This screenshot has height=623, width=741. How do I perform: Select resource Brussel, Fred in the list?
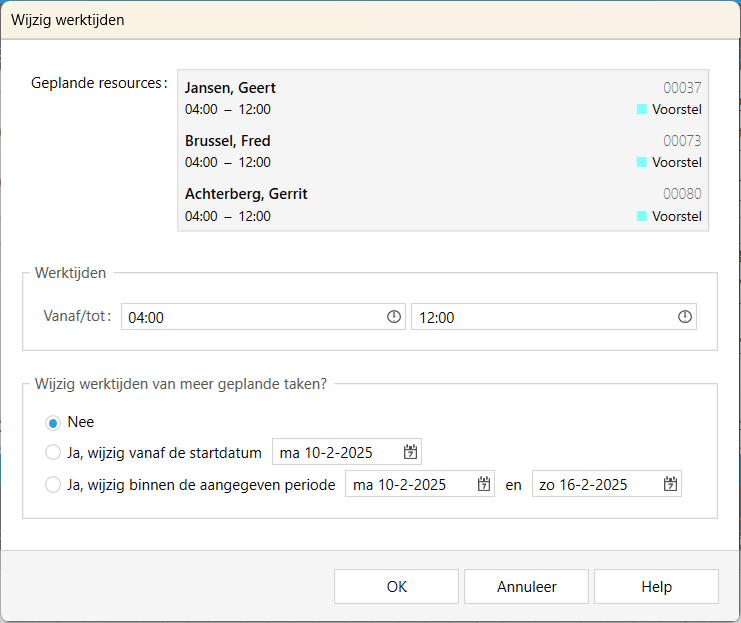coord(228,141)
